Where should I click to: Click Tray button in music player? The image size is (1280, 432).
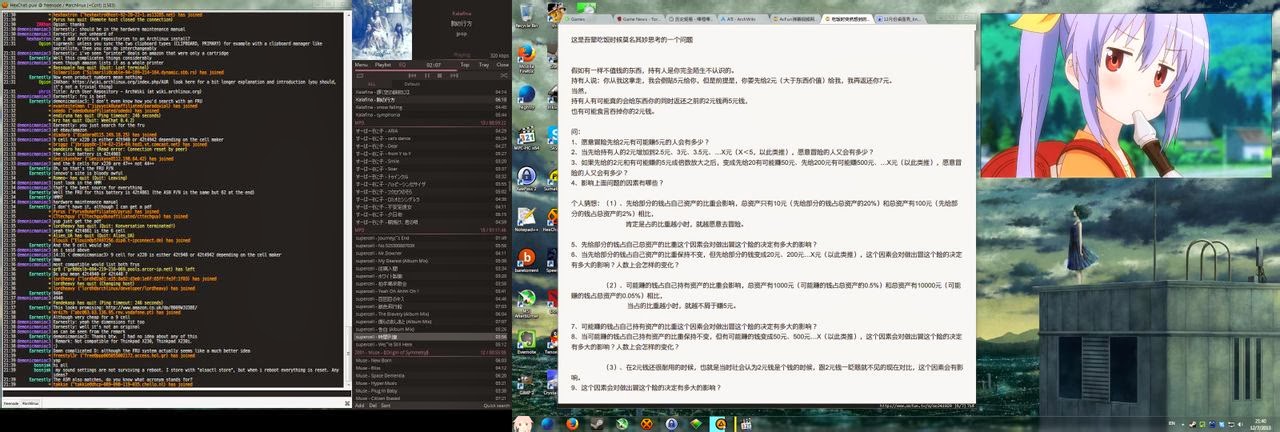coord(484,64)
